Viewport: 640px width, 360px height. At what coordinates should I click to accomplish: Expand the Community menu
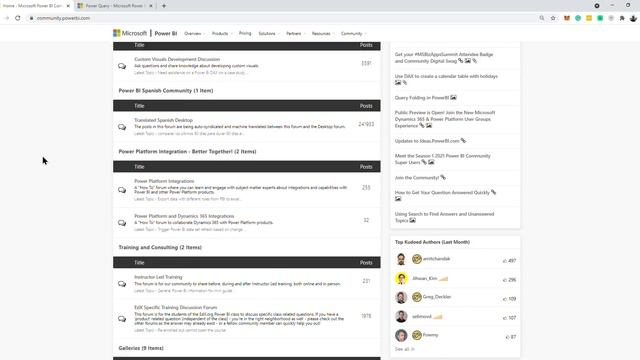(x=353, y=33)
